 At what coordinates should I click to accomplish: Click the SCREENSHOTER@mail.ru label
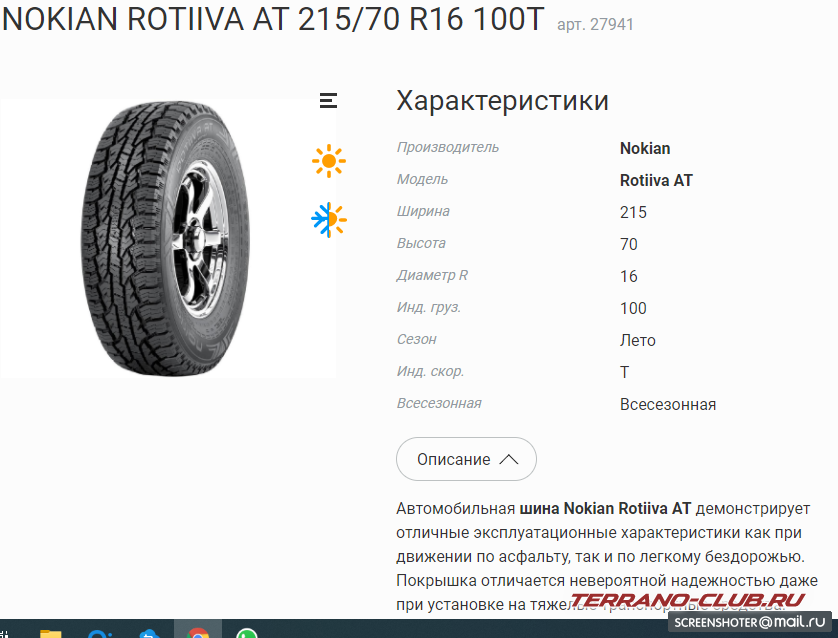(750, 621)
